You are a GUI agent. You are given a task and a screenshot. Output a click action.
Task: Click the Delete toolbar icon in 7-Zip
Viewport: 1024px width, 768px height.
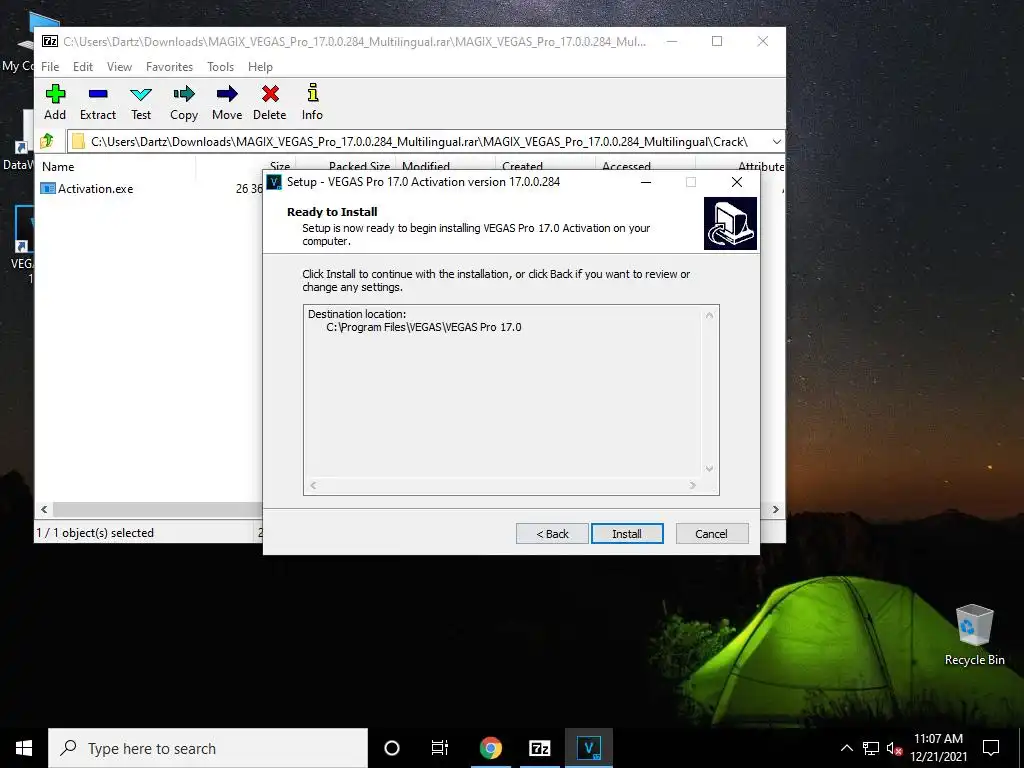270,103
